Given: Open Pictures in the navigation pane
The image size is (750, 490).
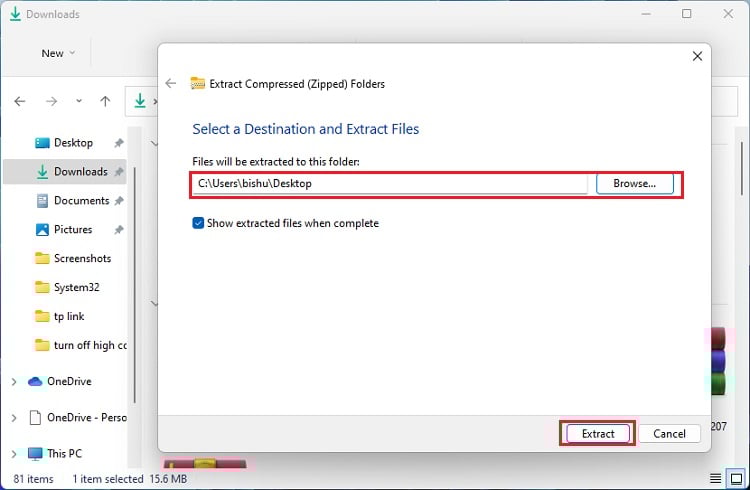Looking at the screenshot, I should (x=64, y=230).
